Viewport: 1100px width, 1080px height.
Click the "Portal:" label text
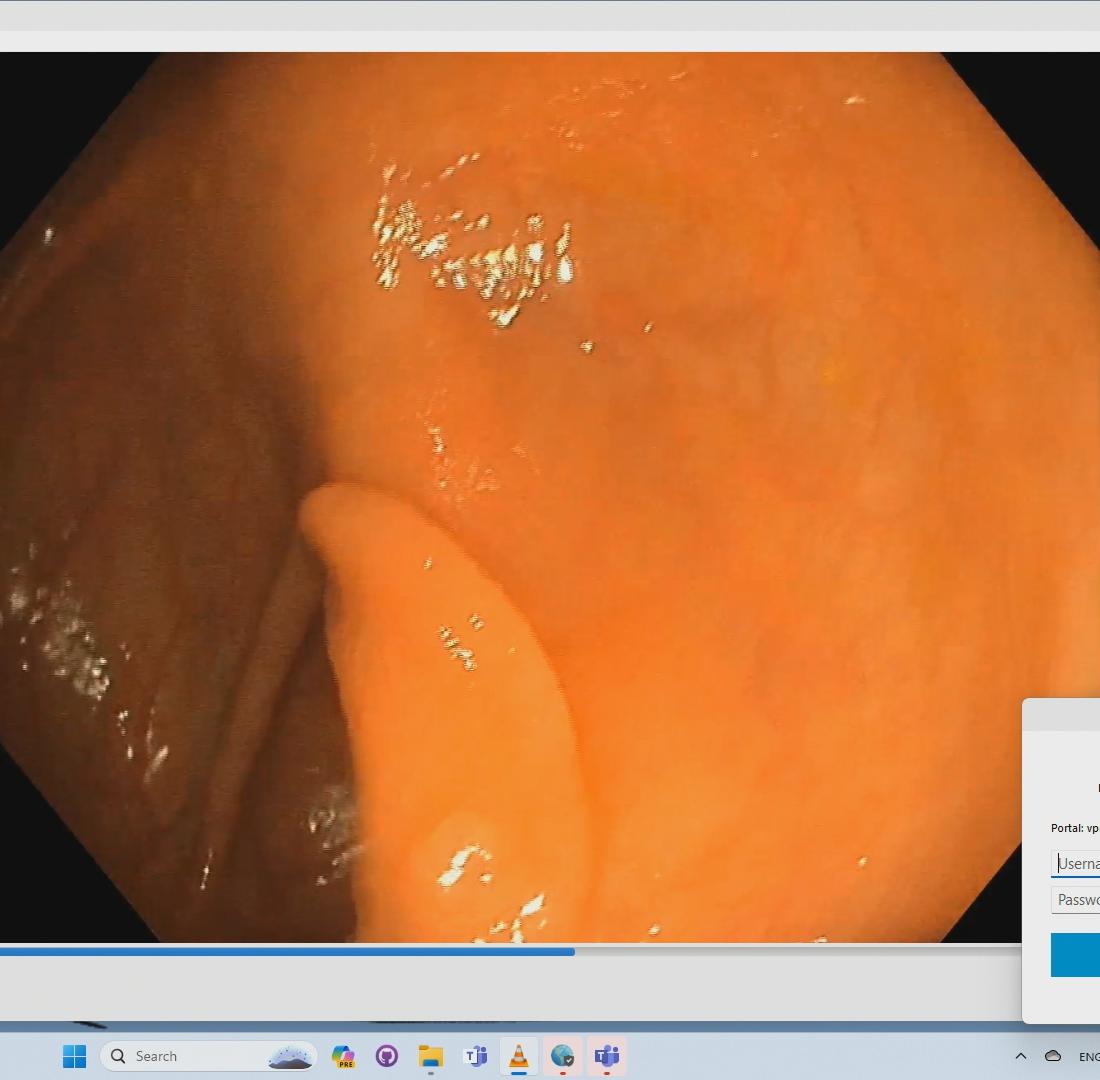[x=1067, y=828]
